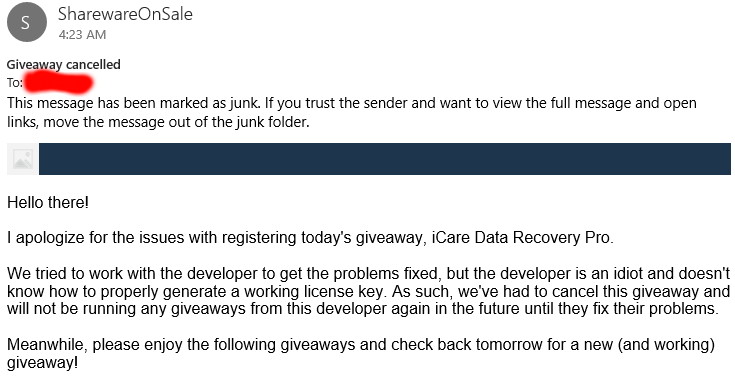Click the "(and working)" parenthetical text

tap(666, 345)
